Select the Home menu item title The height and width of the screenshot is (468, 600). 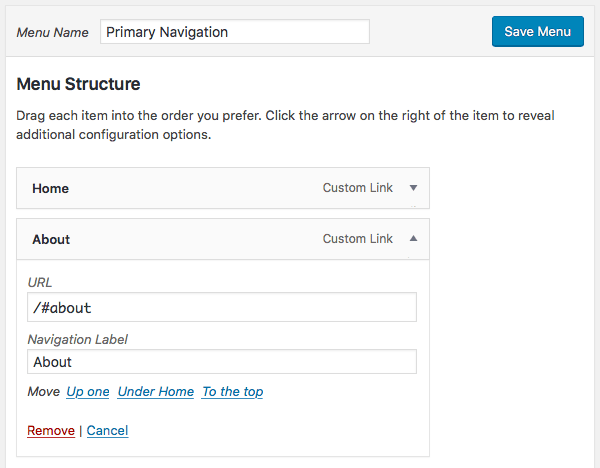pyautogui.click(x=51, y=188)
